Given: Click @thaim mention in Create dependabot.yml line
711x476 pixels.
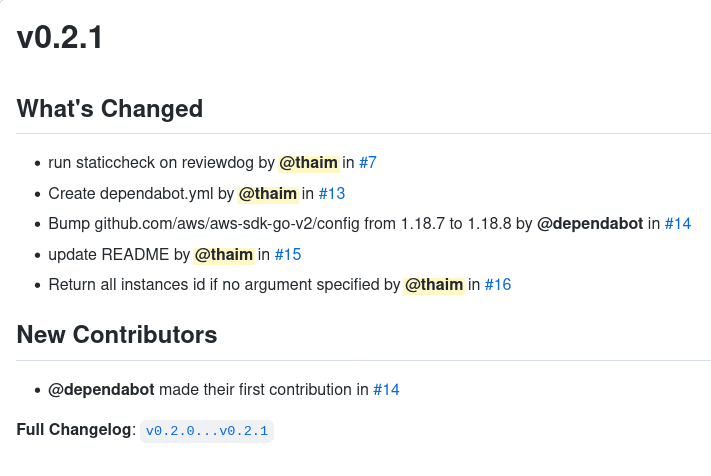Looking at the screenshot, I should [x=268, y=194].
